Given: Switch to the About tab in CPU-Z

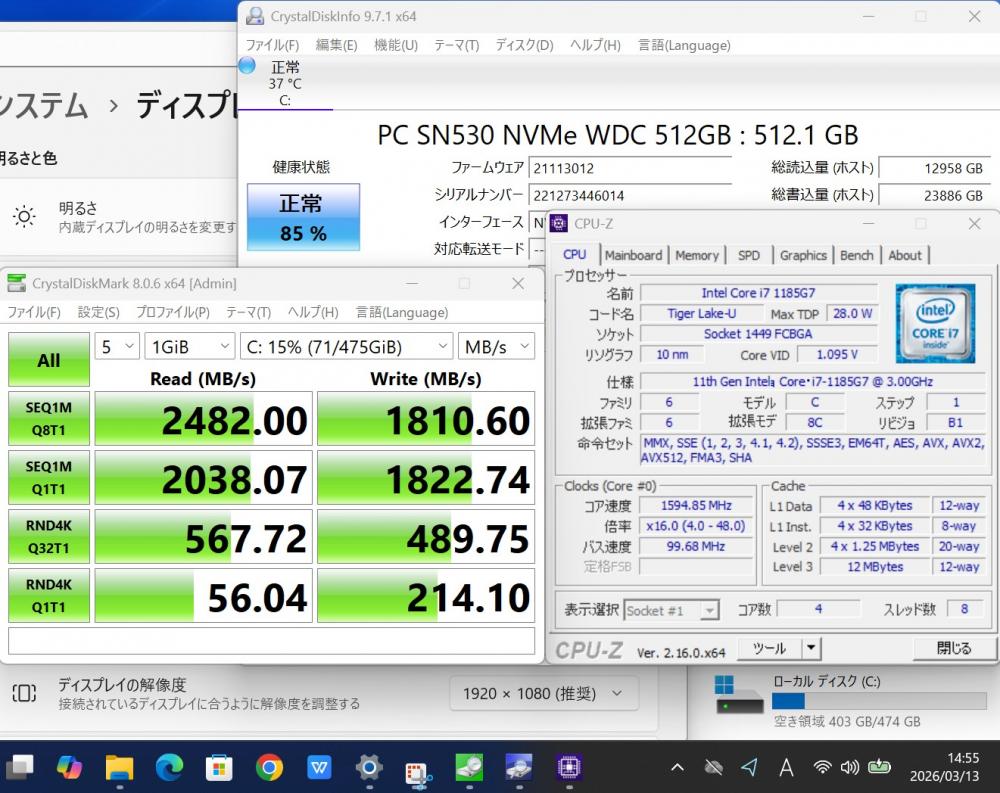Looking at the screenshot, I should click(905, 255).
